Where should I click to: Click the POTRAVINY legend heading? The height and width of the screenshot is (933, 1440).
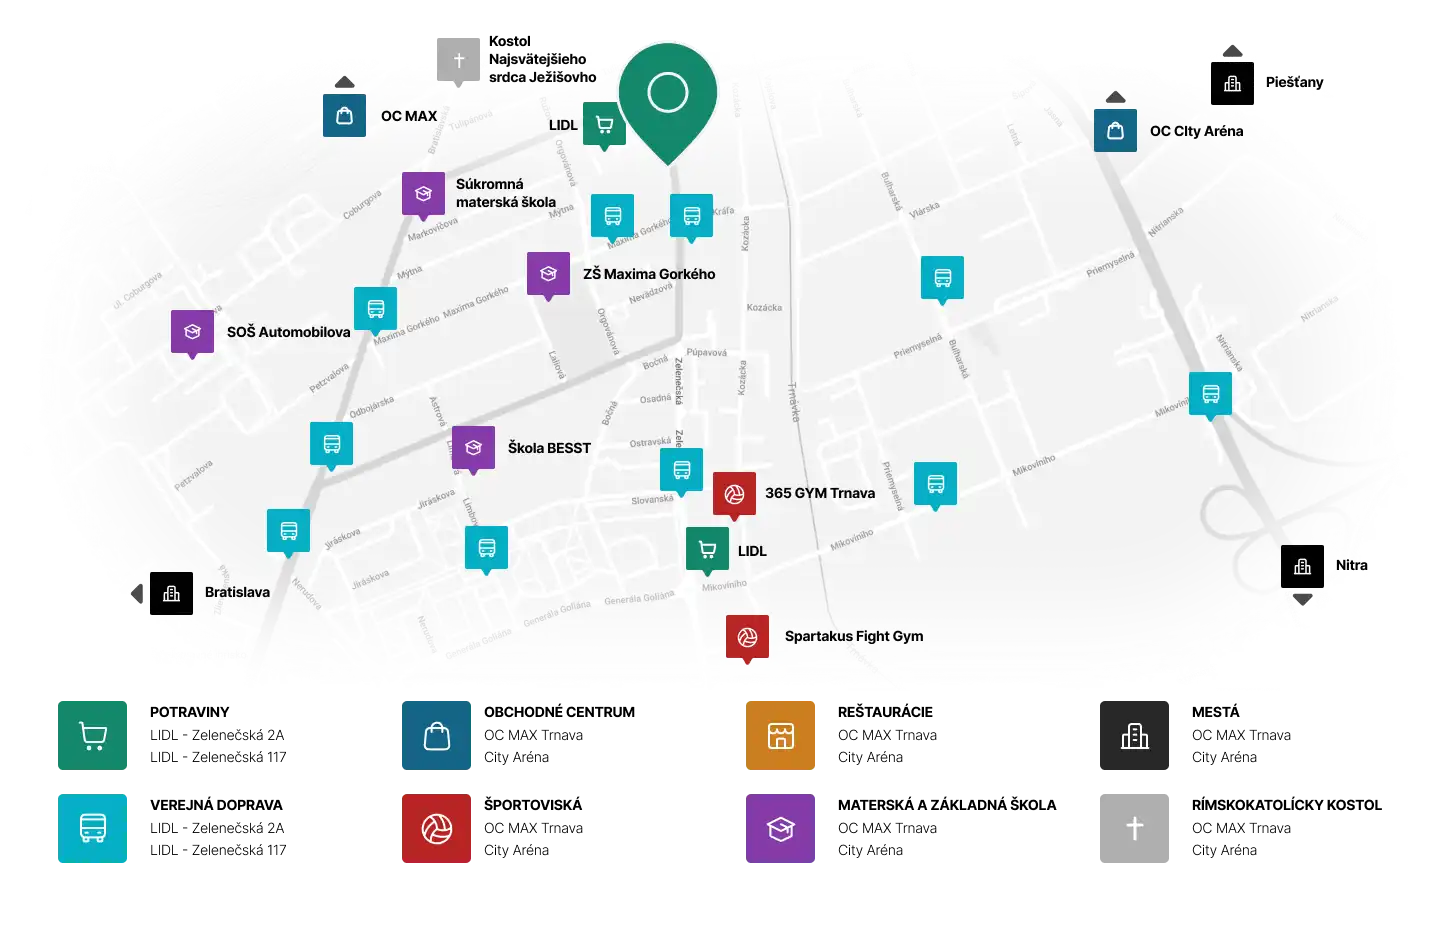[190, 712]
